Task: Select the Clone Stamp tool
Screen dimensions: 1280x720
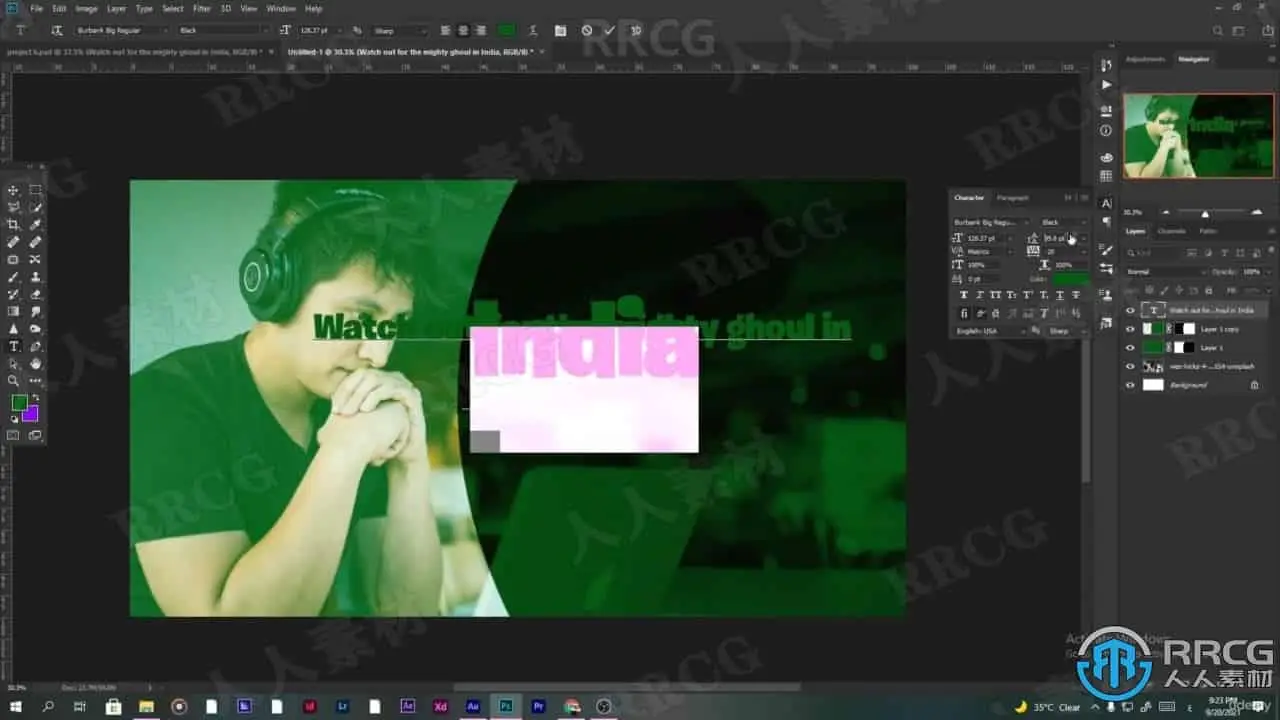Action: (x=36, y=277)
